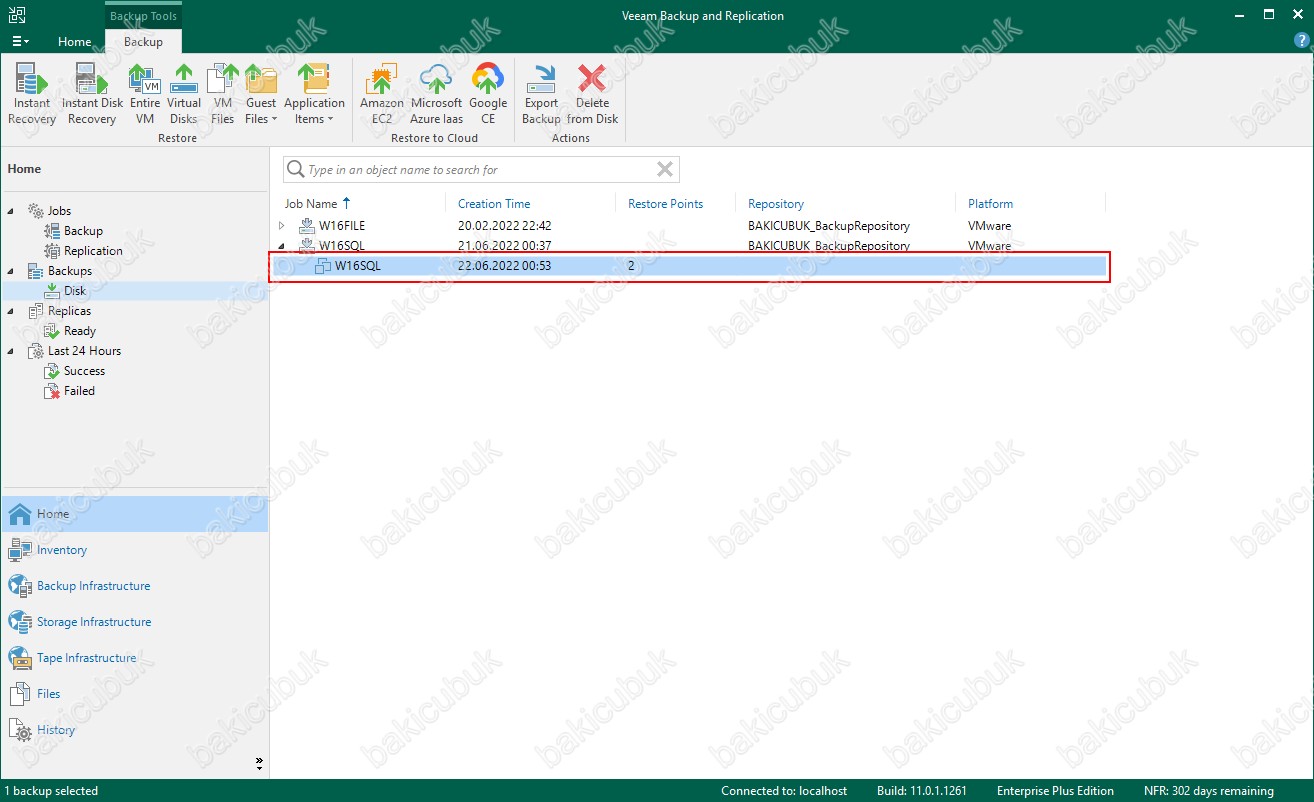Clear the search box with X
The image size is (1314, 802).
665,170
